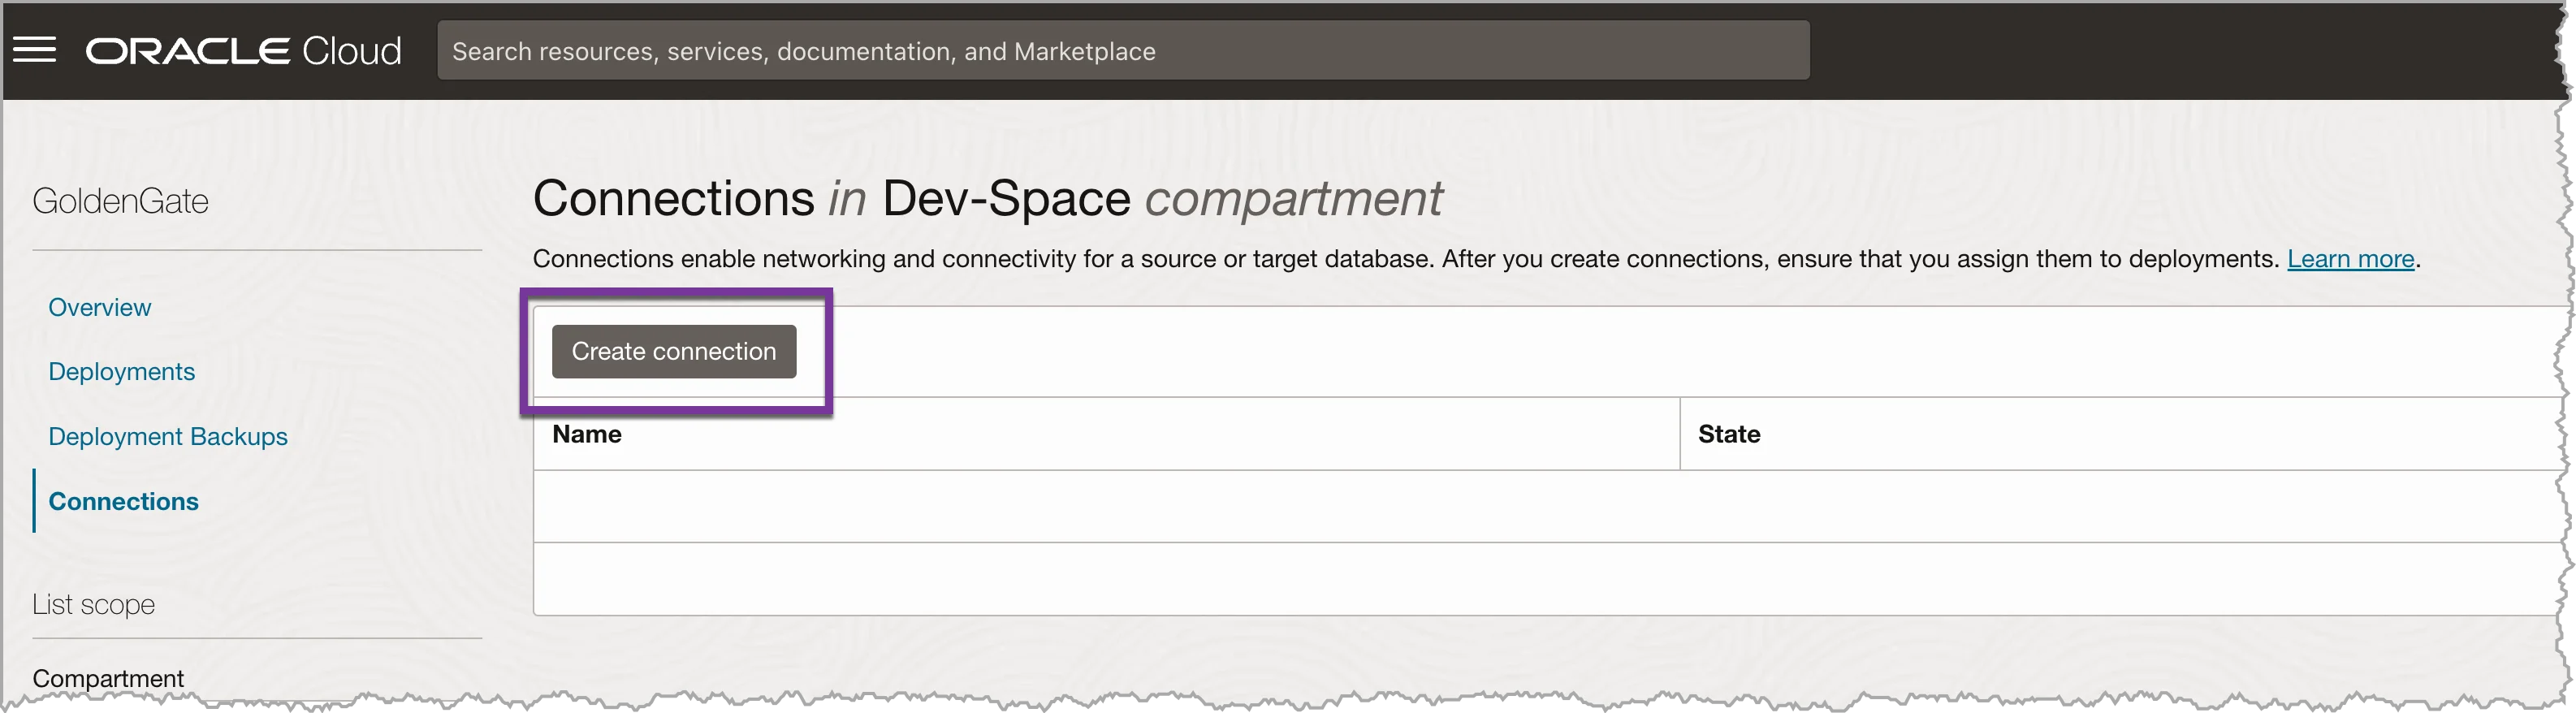Open Deployment Backups in the sidebar
Screen dimensions: 2576x713
pyautogui.click(x=168, y=436)
